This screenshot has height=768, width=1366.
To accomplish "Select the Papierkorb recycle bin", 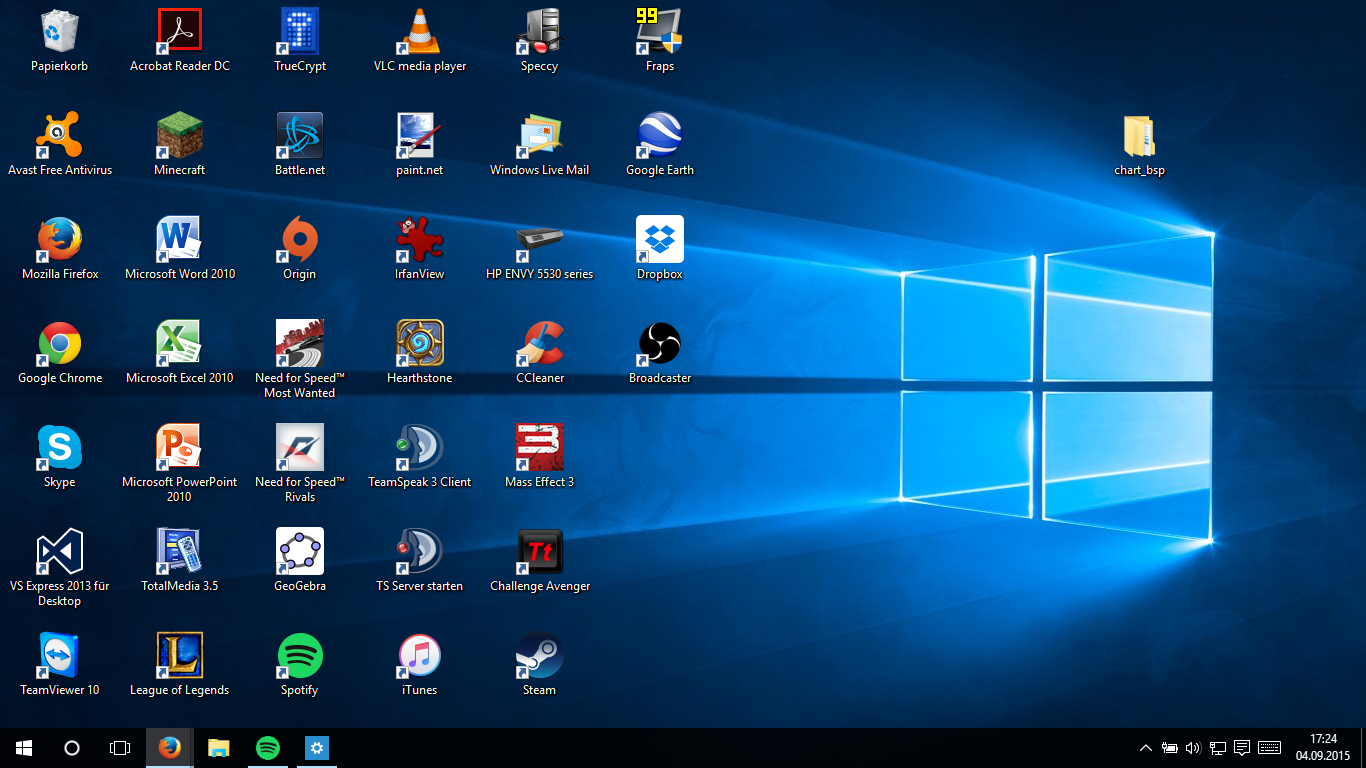I will click(60, 33).
